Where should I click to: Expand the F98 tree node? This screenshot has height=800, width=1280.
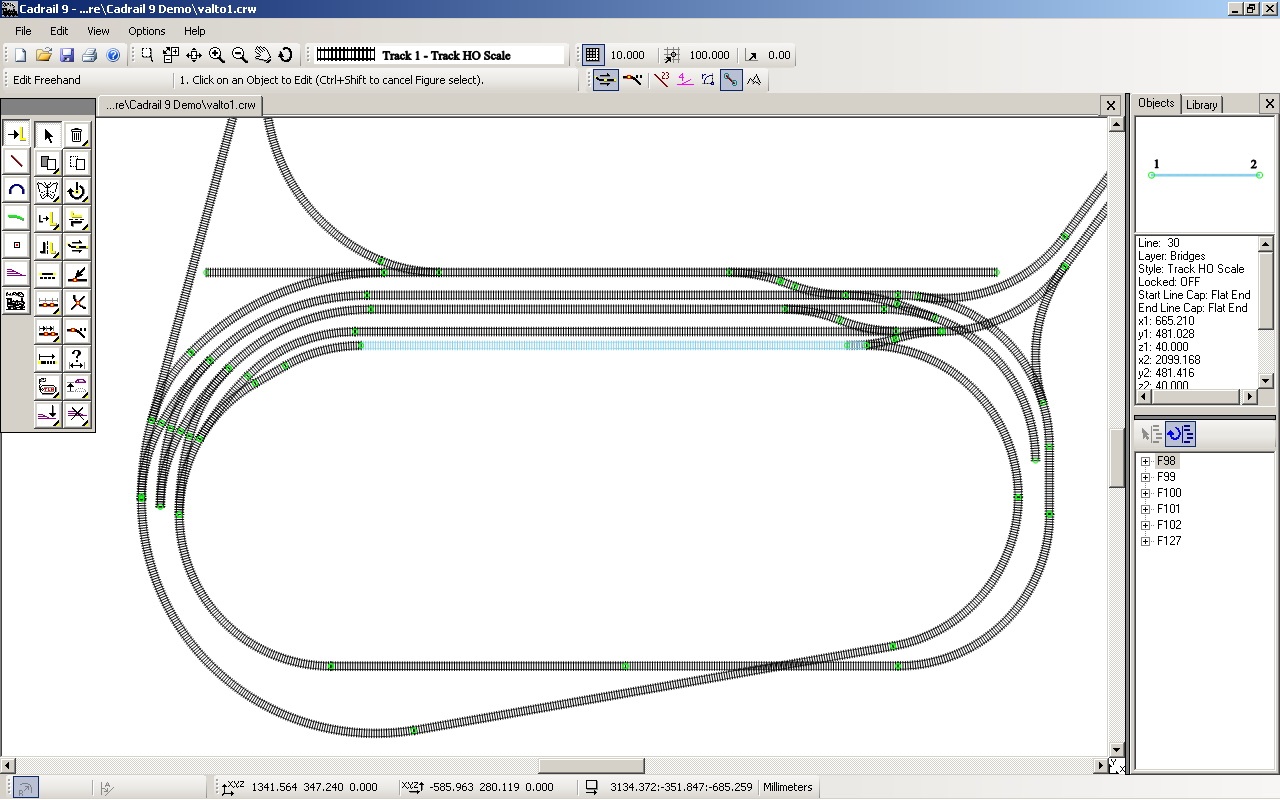(x=1145, y=461)
